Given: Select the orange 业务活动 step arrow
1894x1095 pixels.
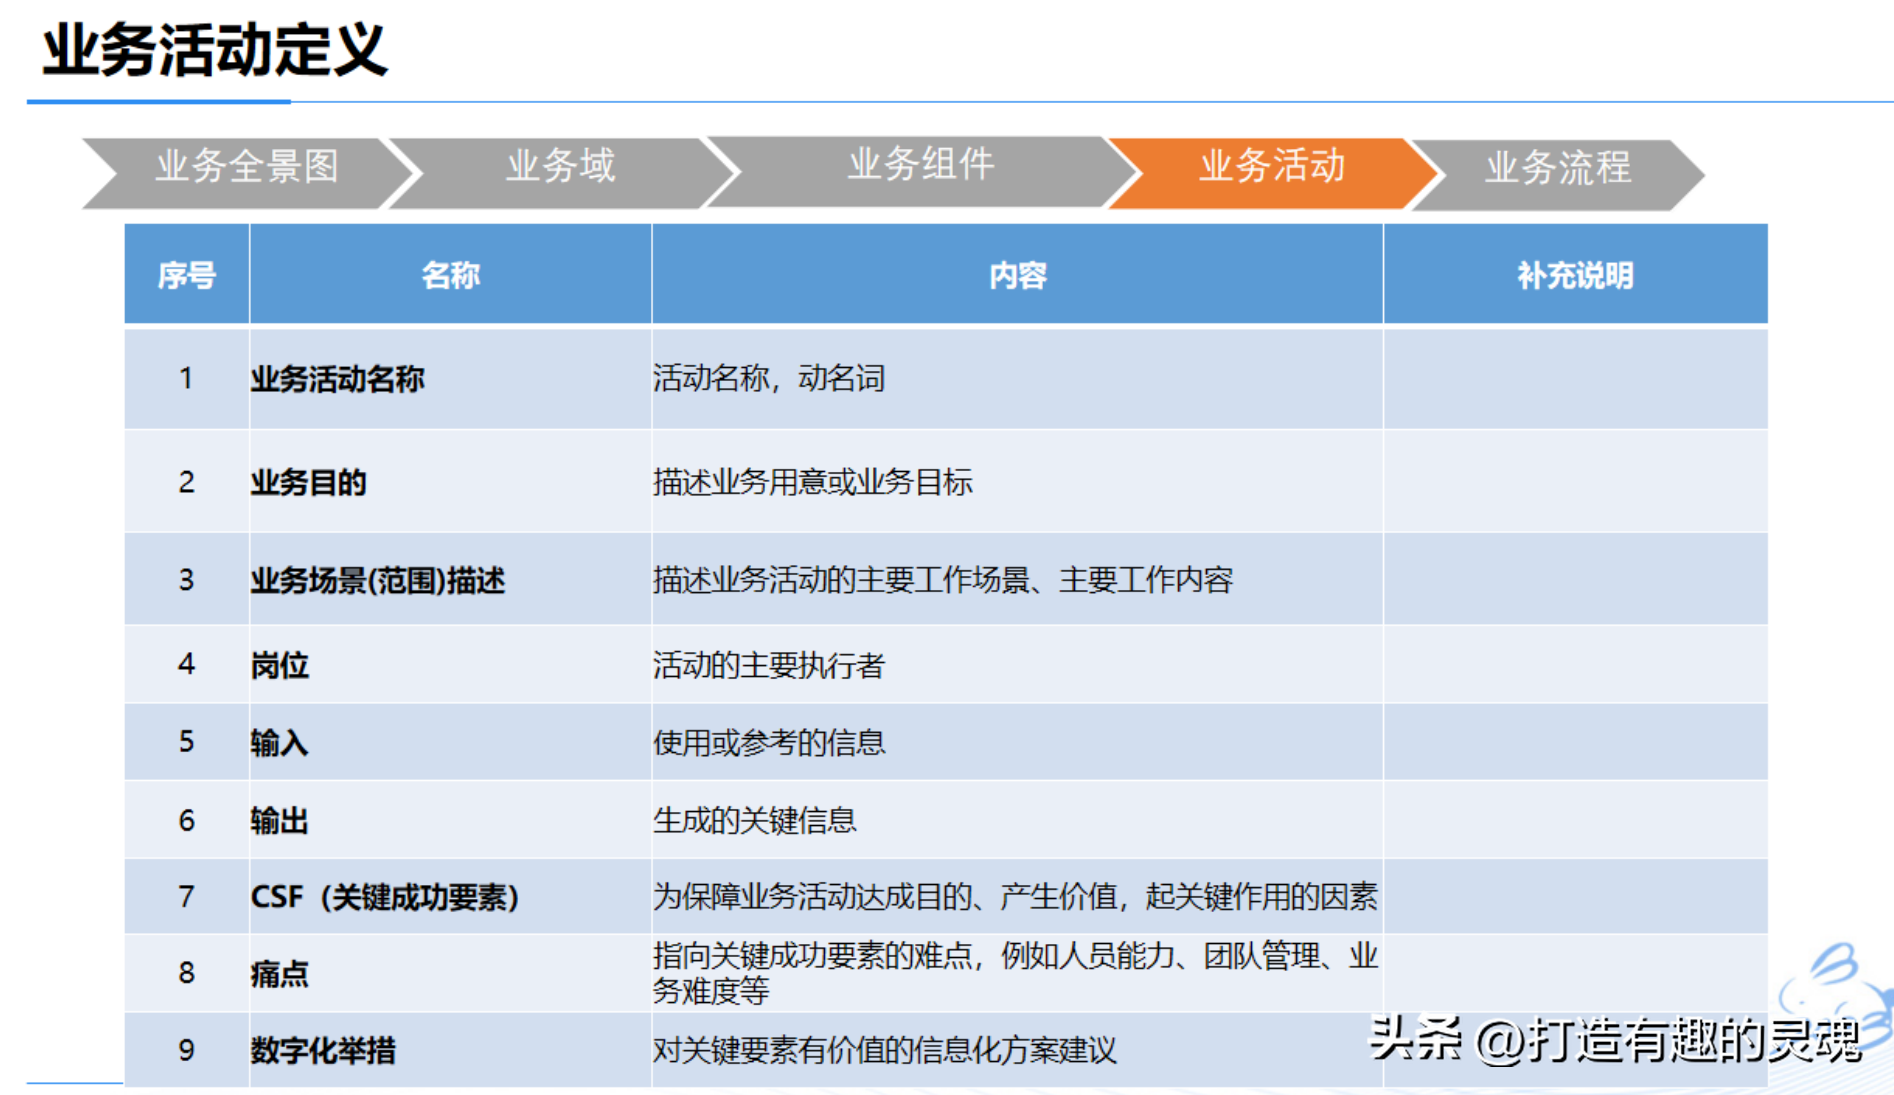Looking at the screenshot, I should 1272,173.
